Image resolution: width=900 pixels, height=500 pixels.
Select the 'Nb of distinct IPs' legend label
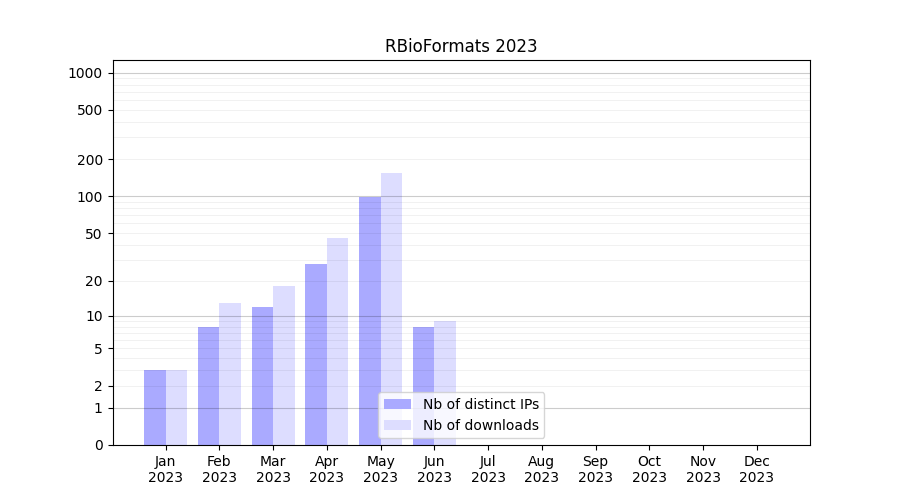point(480,404)
